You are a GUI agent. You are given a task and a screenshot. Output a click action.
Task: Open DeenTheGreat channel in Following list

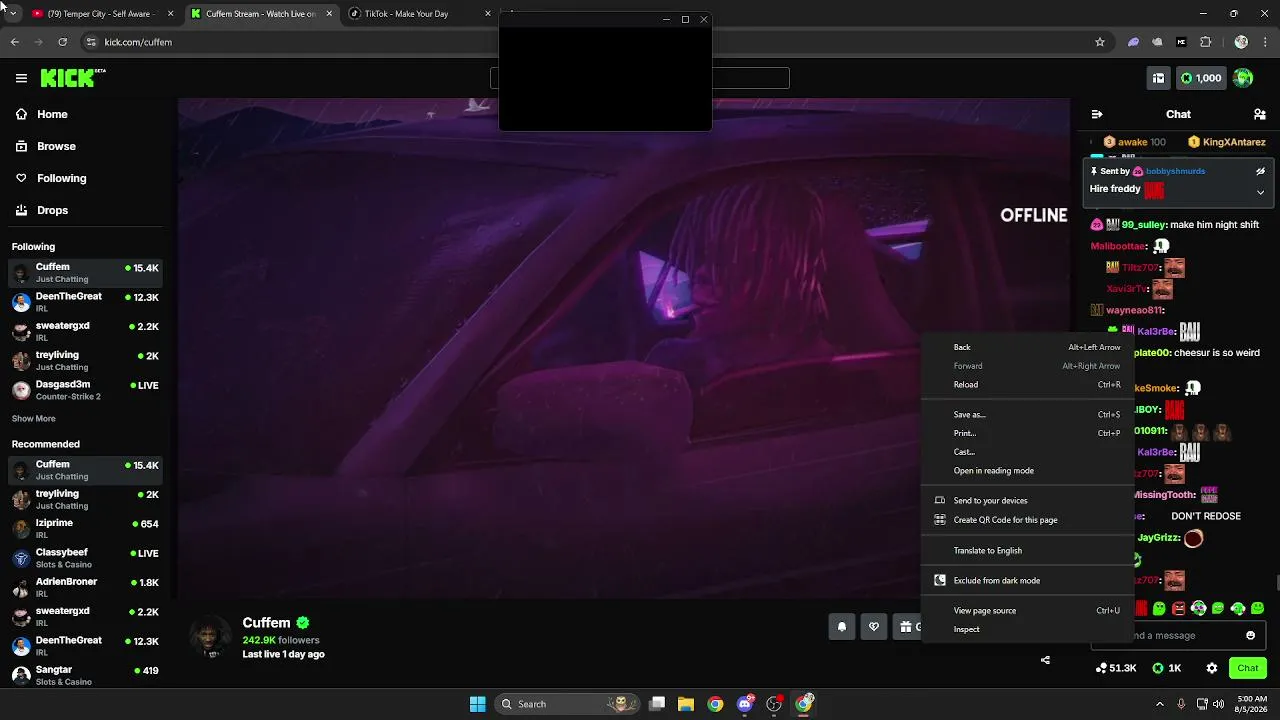(x=86, y=302)
